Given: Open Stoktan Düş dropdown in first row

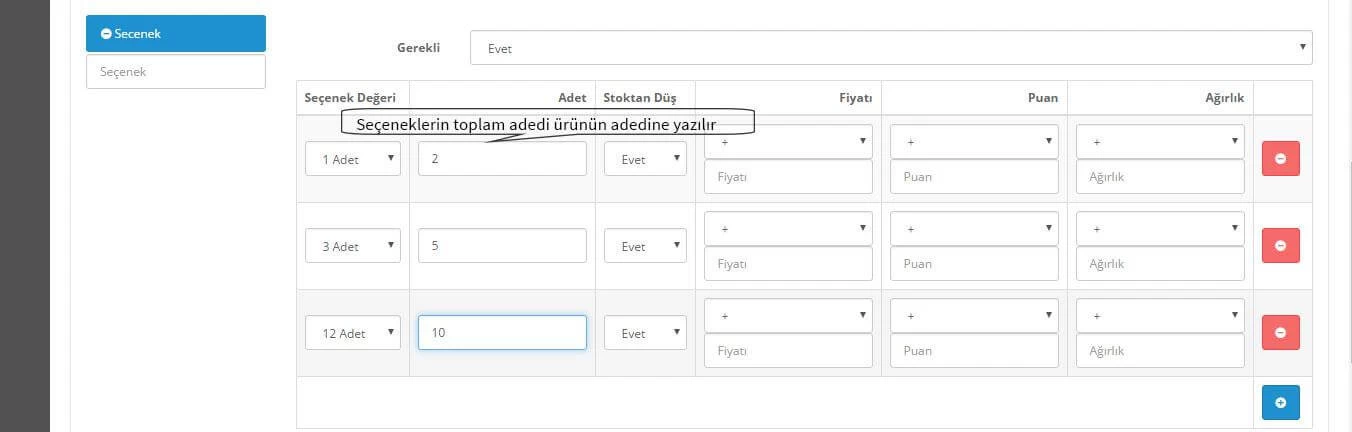Looking at the screenshot, I should [645, 159].
